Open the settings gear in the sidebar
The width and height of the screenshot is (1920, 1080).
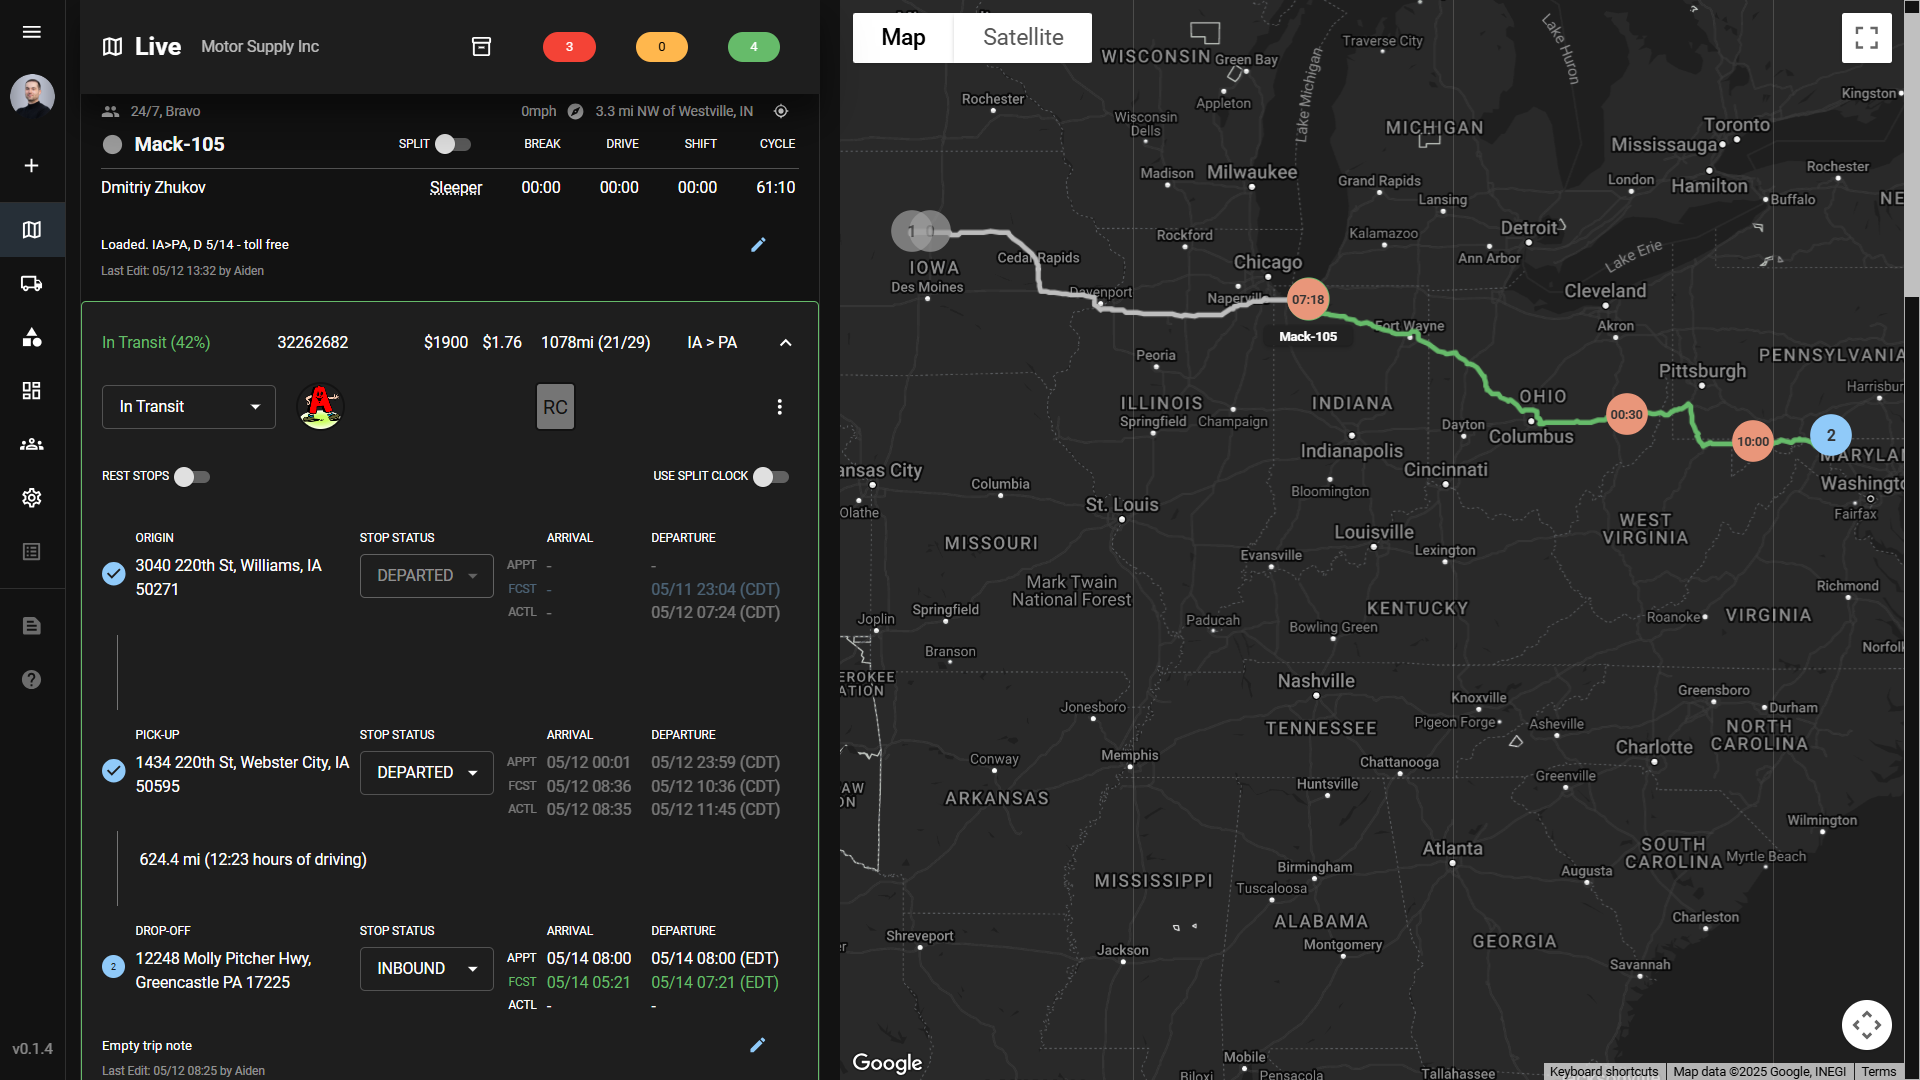(32, 498)
